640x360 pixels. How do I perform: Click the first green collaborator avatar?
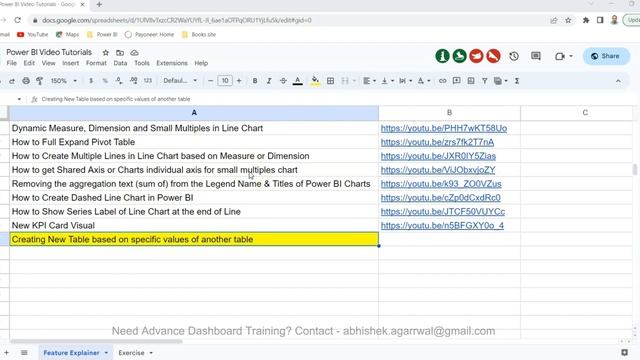click(442, 56)
